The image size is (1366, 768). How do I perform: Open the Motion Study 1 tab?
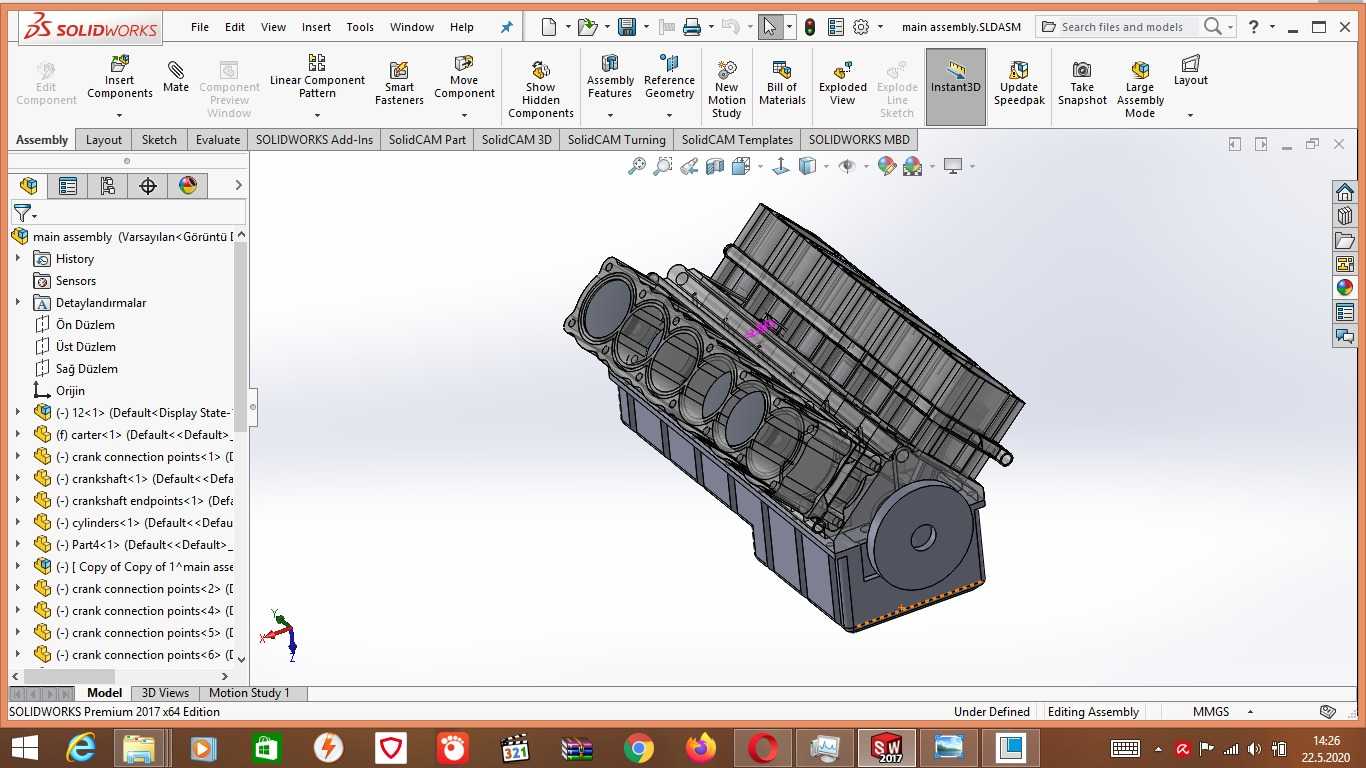point(249,693)
